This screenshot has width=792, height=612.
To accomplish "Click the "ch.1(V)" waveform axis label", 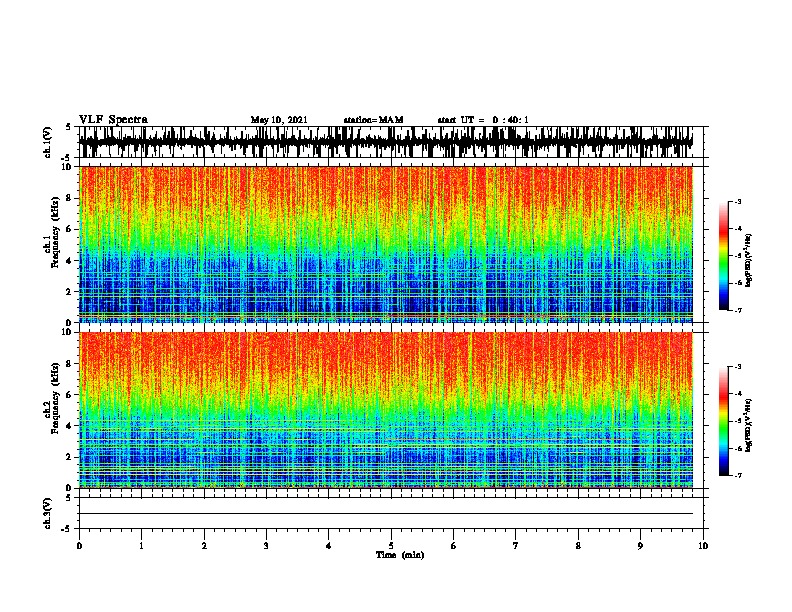I will [x=48, y=142].
